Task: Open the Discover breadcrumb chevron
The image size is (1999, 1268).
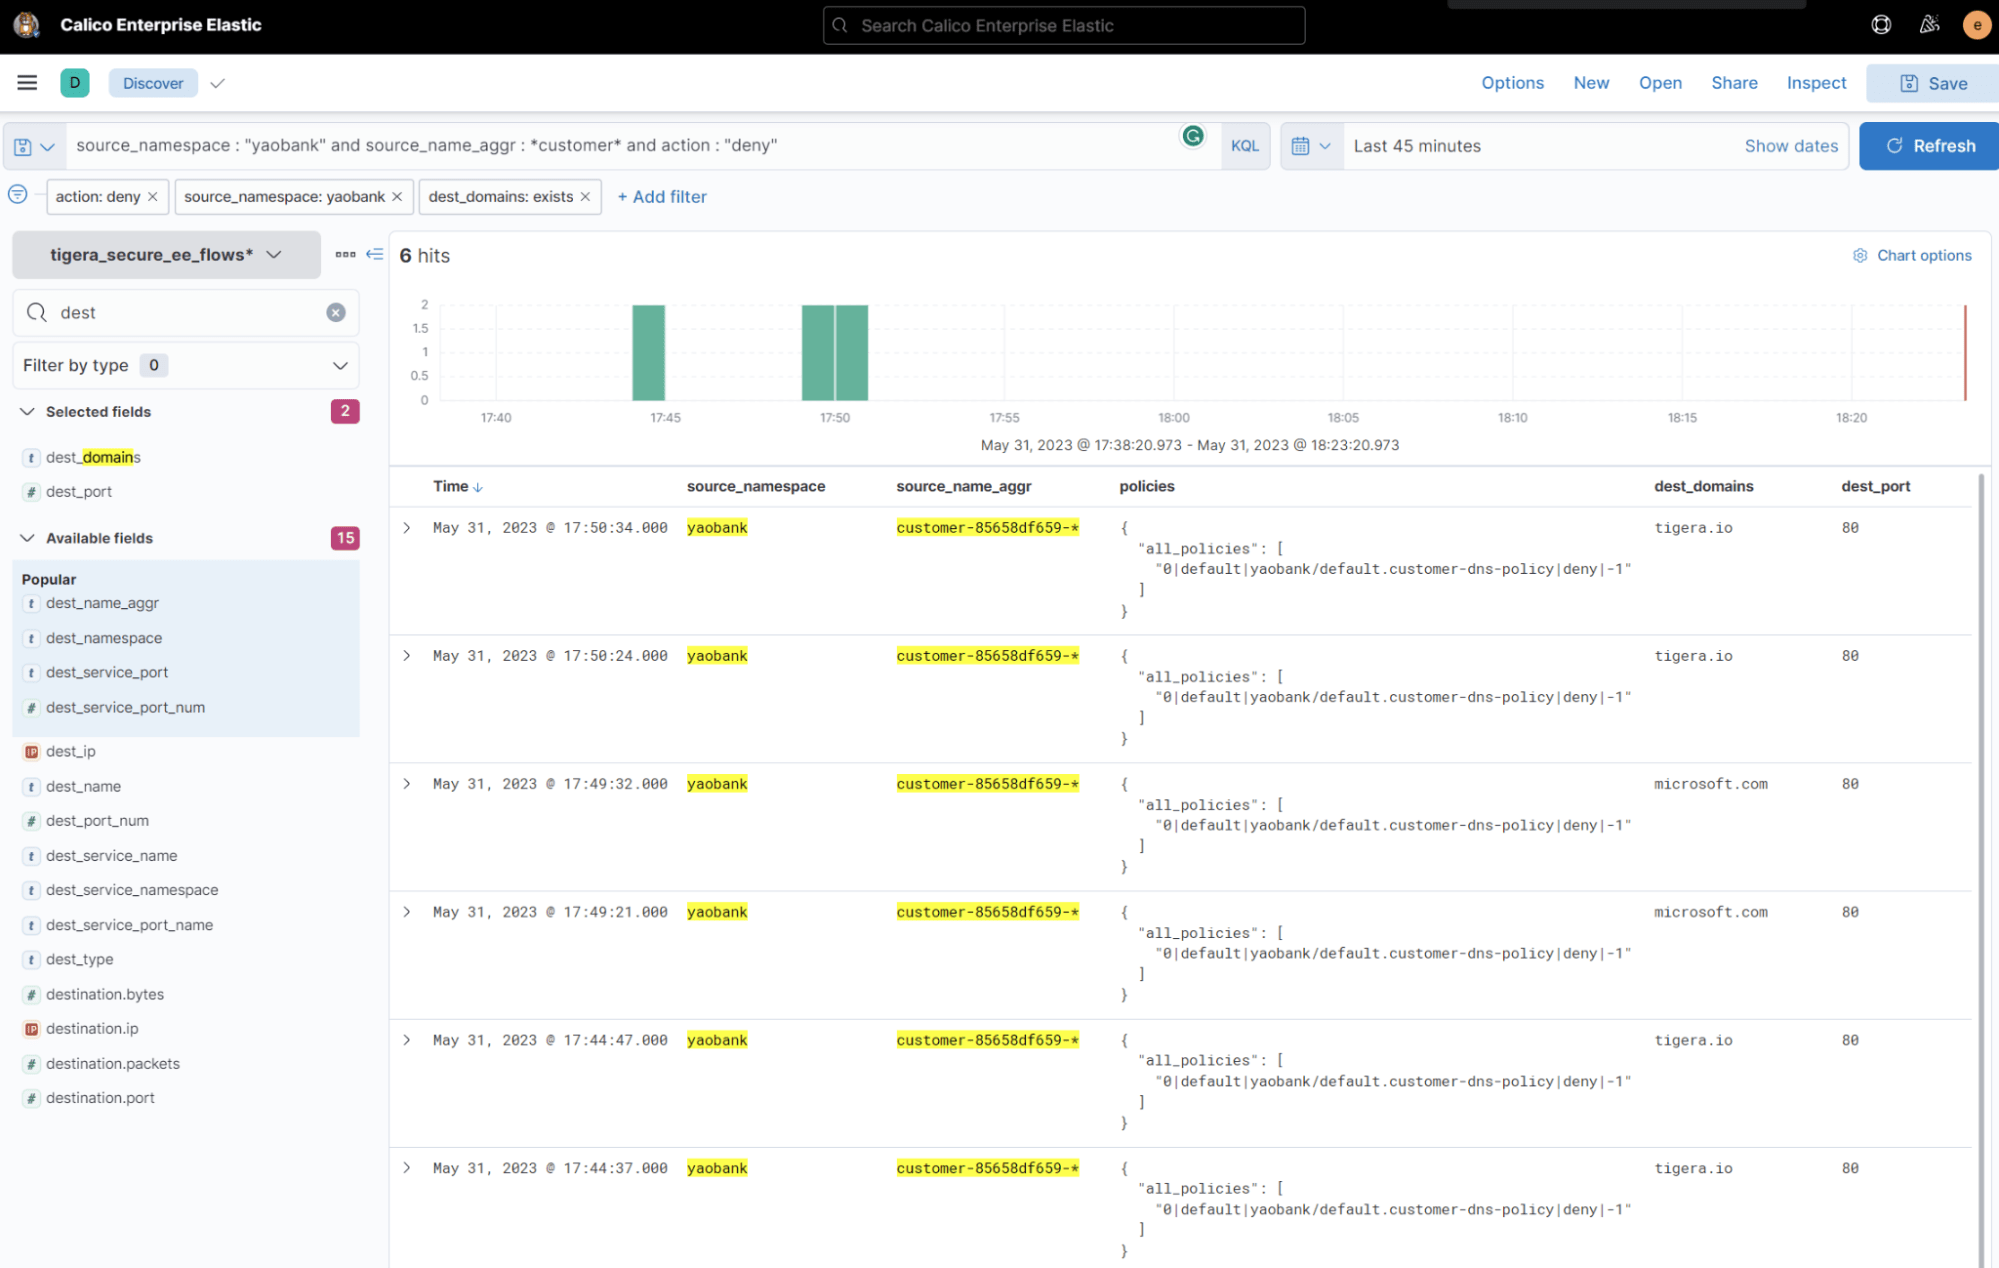Action: point(218,83)
